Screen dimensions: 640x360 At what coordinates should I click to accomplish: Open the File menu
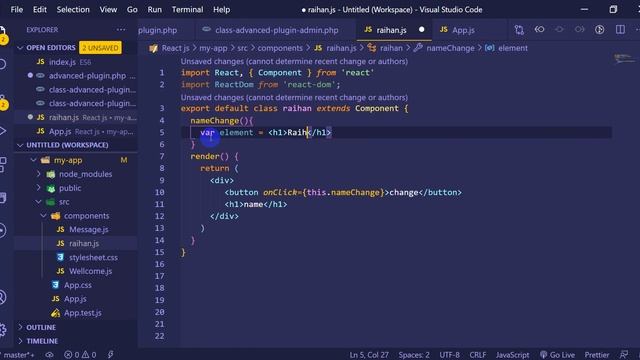point(17,9)
